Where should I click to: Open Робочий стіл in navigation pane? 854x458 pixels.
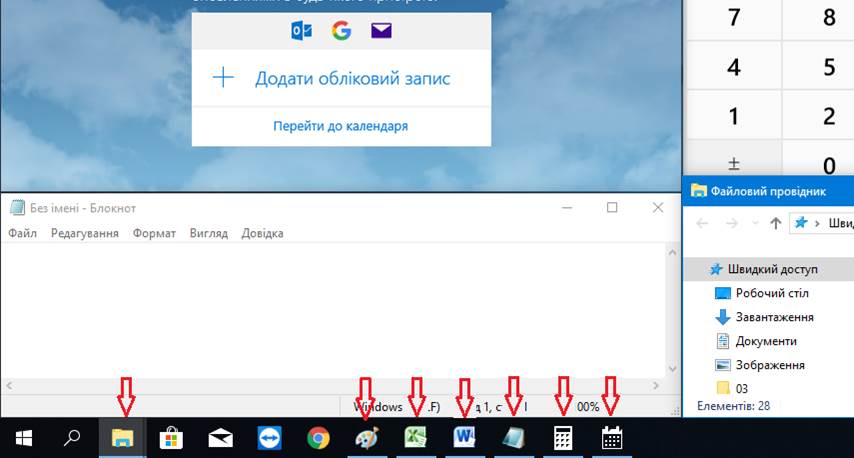click(772, 293)
